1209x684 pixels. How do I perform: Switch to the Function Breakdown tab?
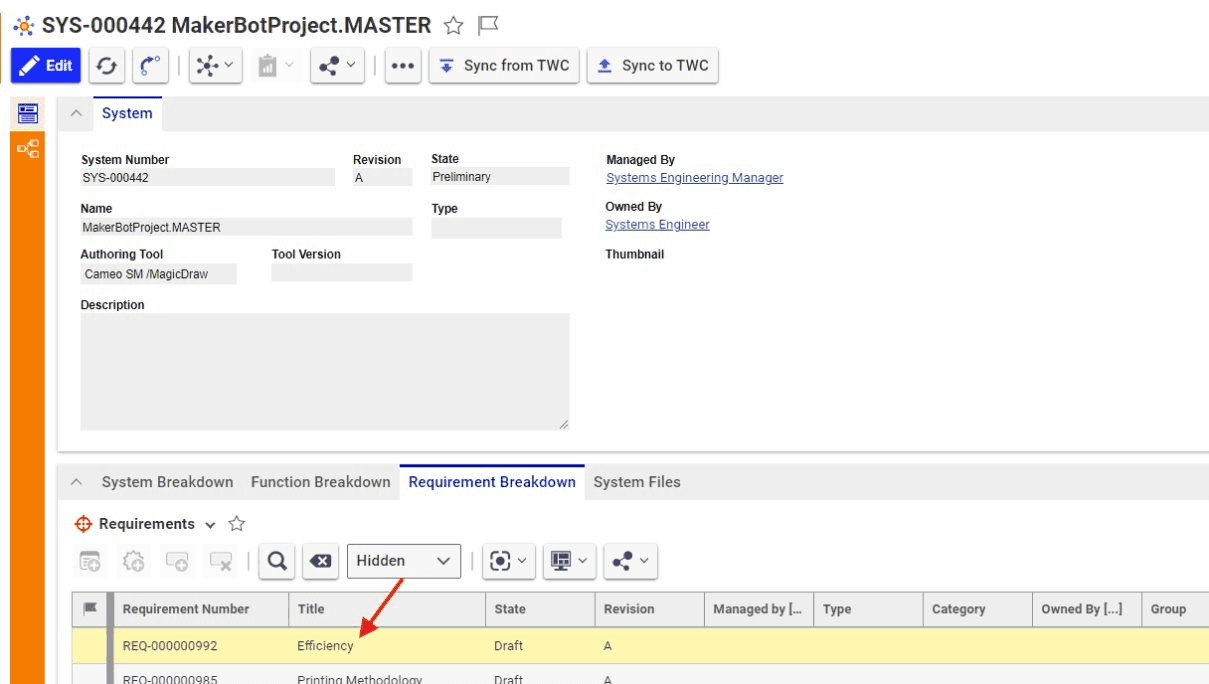pos(320,482)
